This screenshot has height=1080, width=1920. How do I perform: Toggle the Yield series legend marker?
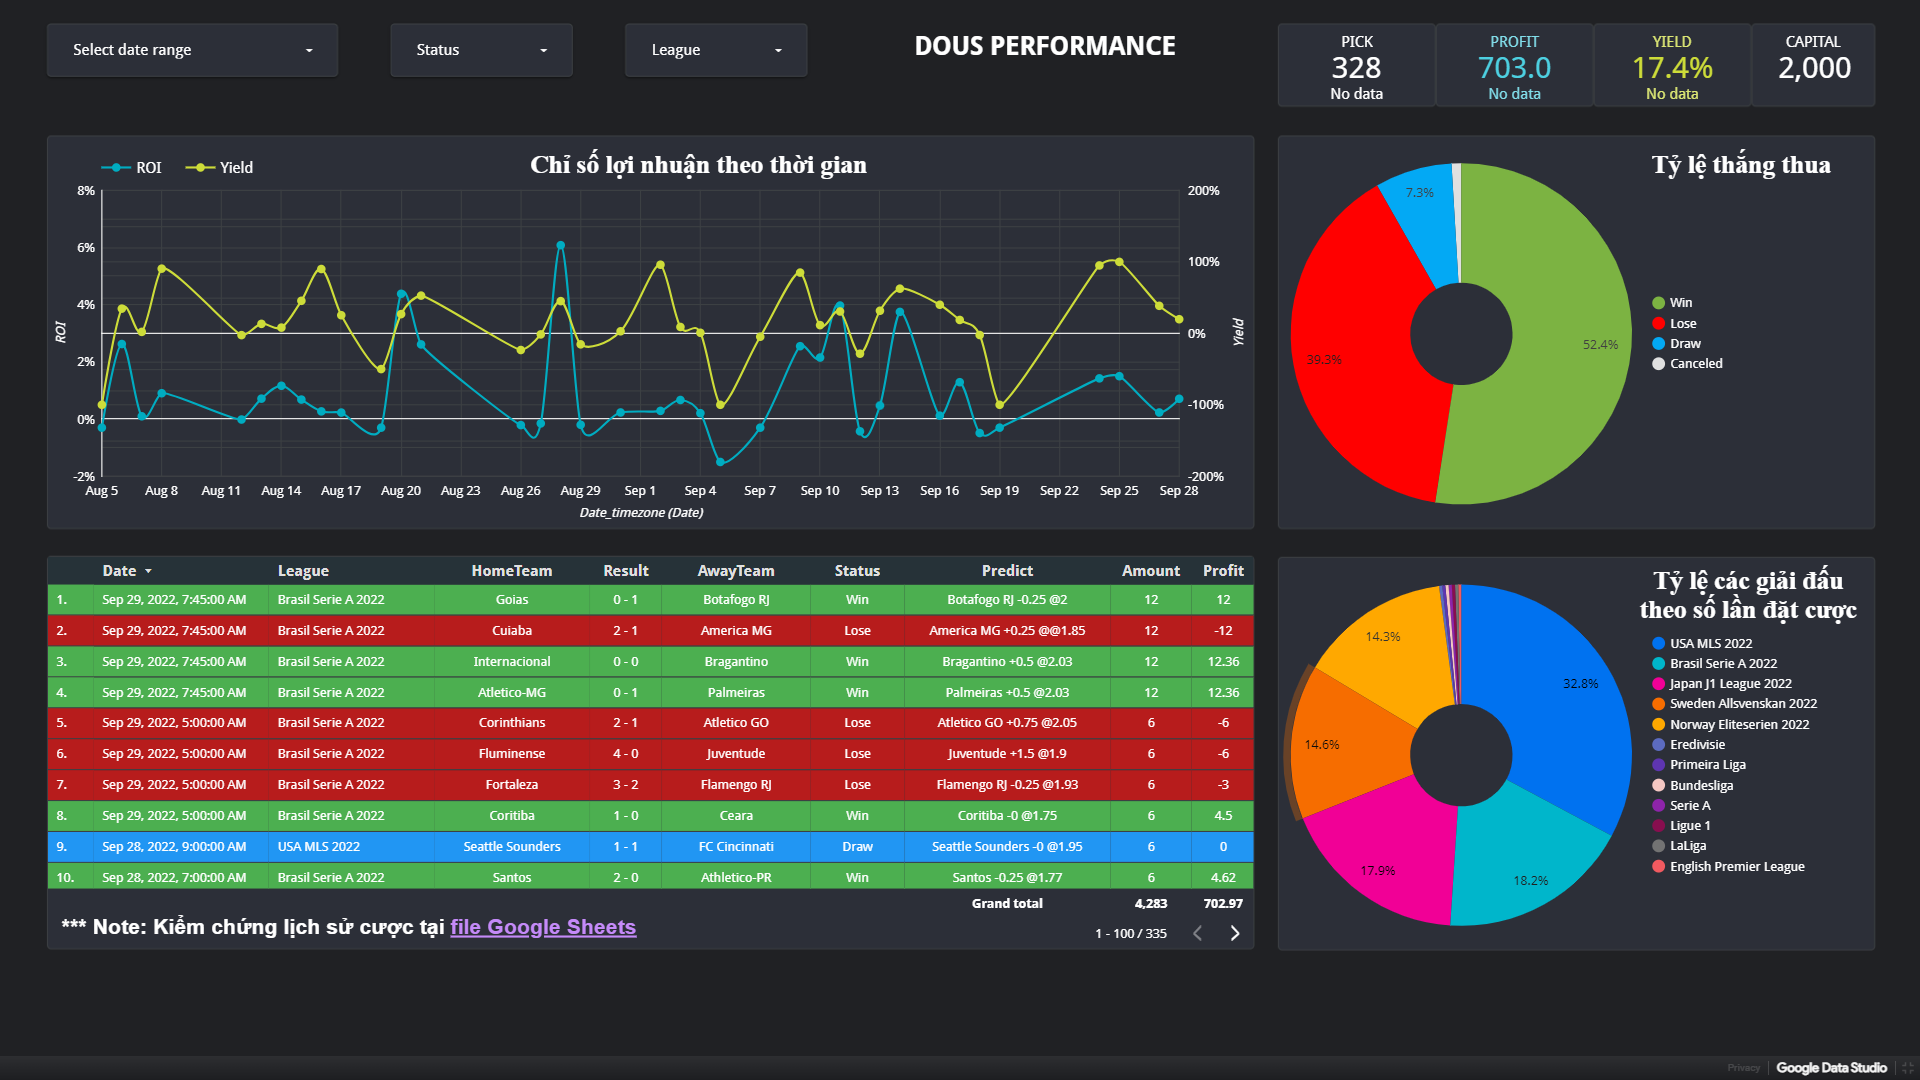click(x=200, y=168)
